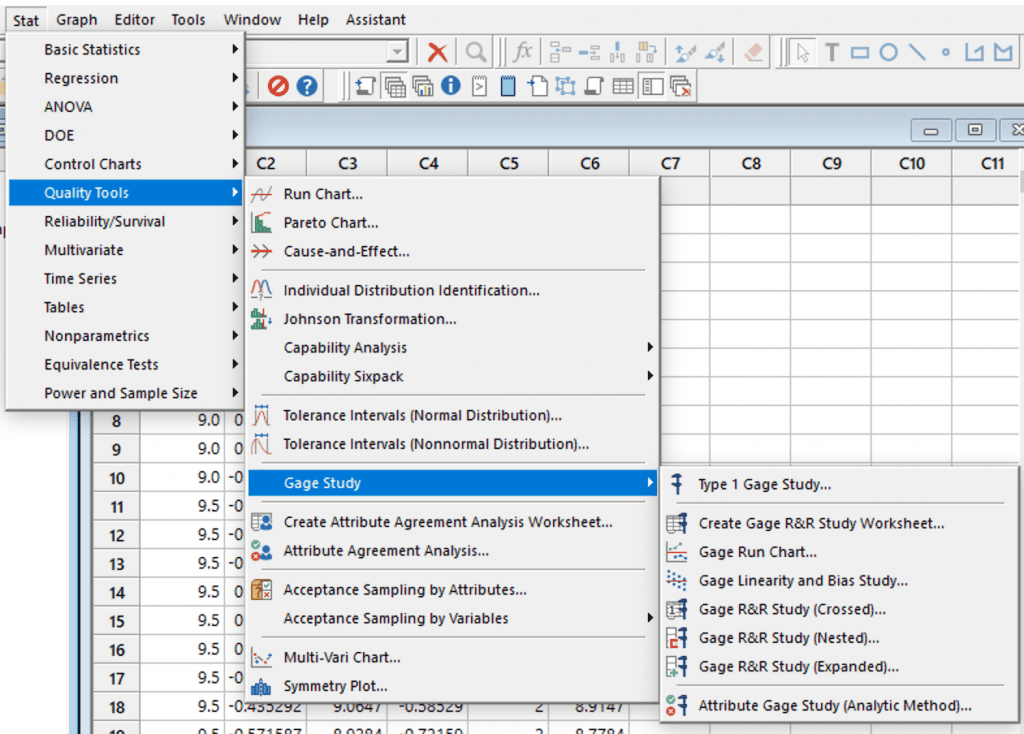Click the Type 1 Gage Study icon
The width and height of the screenshot is (1024, 734).
click(x=677, y=484)
